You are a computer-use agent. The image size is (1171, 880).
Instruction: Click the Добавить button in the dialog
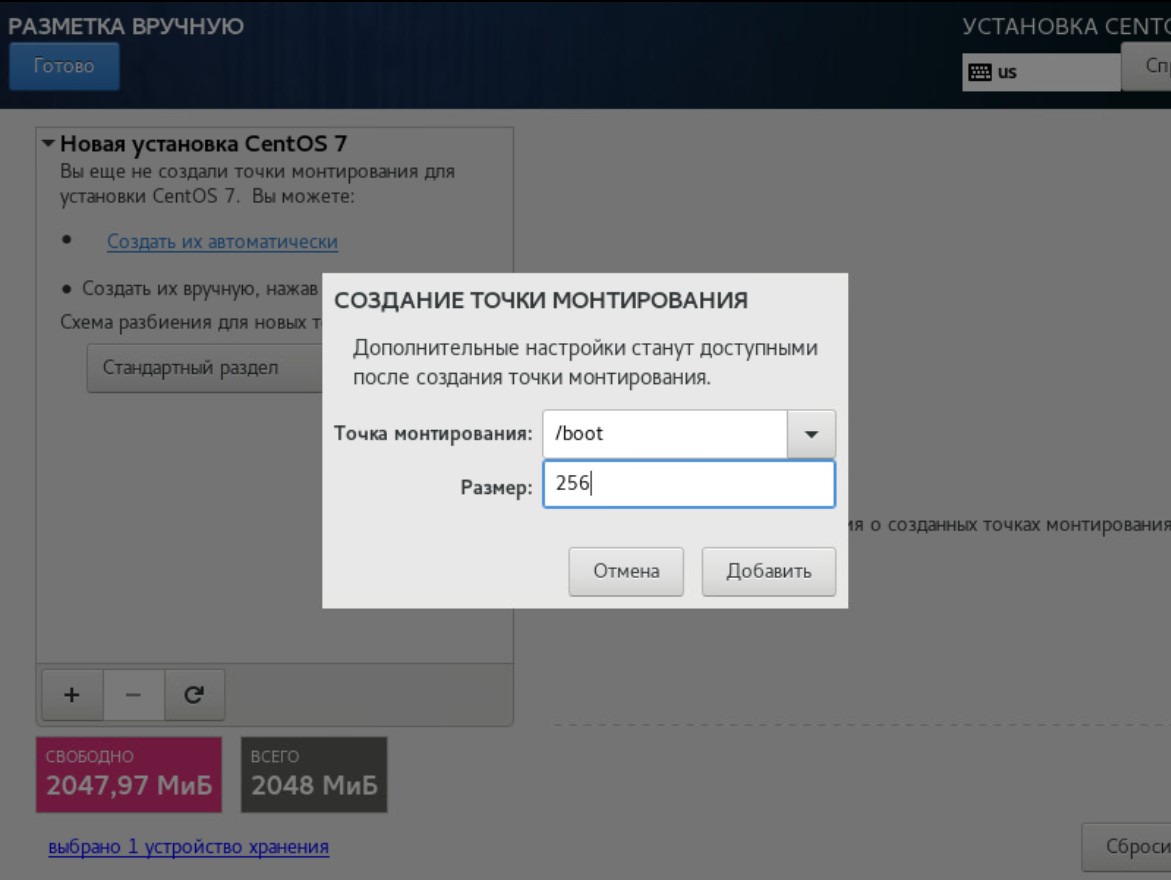tap(768, 571)
